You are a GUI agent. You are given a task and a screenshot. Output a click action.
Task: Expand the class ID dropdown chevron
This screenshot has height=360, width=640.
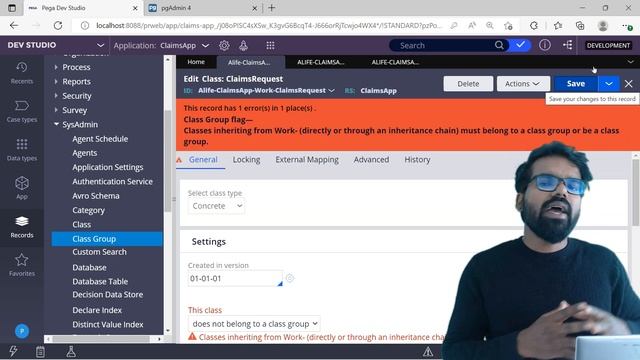[331, 90]
